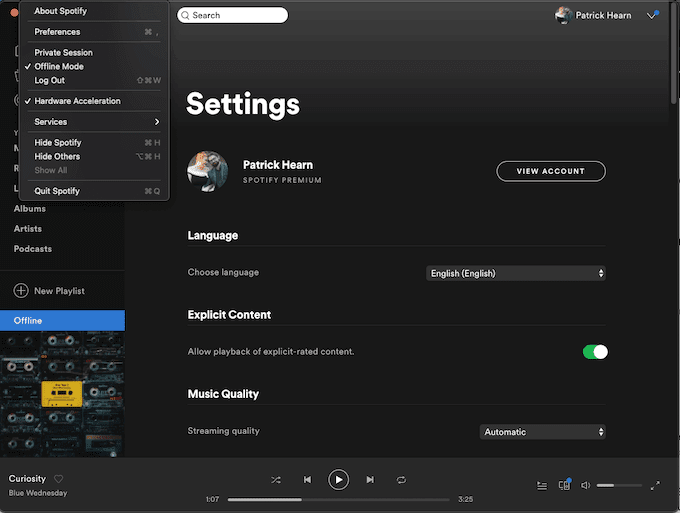
Task: Select the Offline playlist
Action: 62,320
